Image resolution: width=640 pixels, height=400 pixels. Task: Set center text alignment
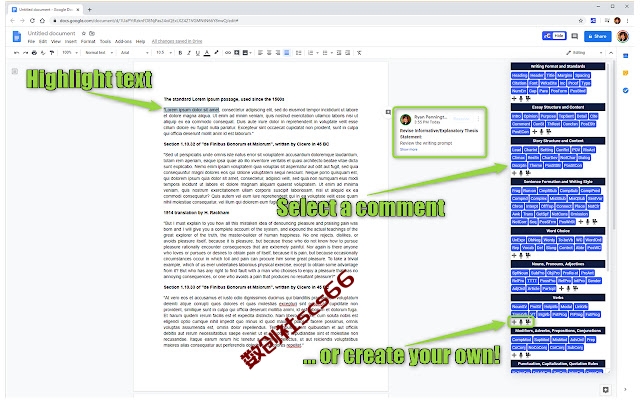tap(269, 53)
